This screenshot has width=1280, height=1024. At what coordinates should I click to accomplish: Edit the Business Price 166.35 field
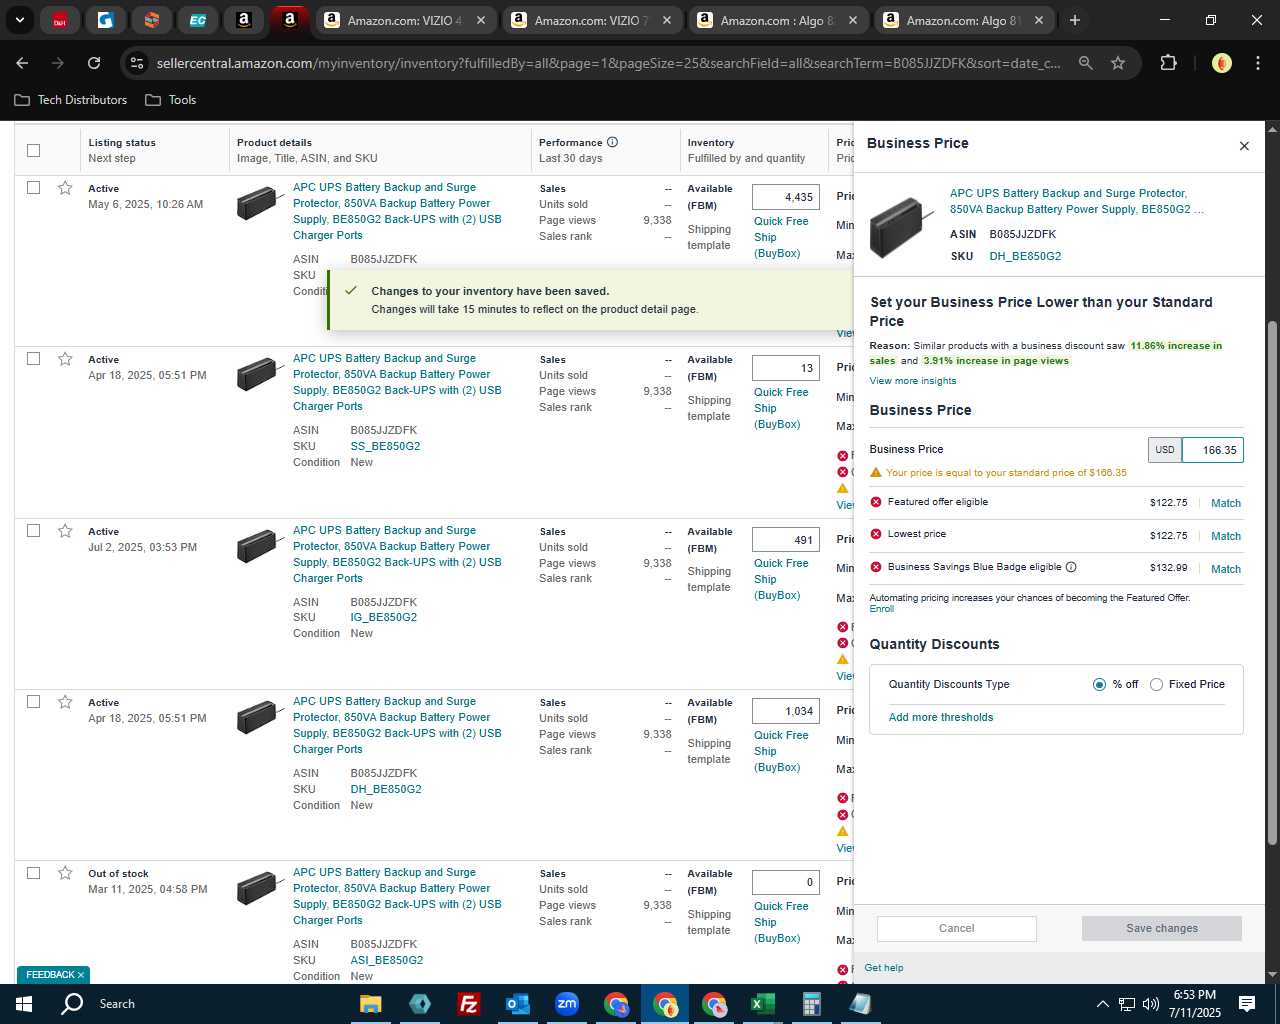pyautogui.click(x=1212, y=450)
